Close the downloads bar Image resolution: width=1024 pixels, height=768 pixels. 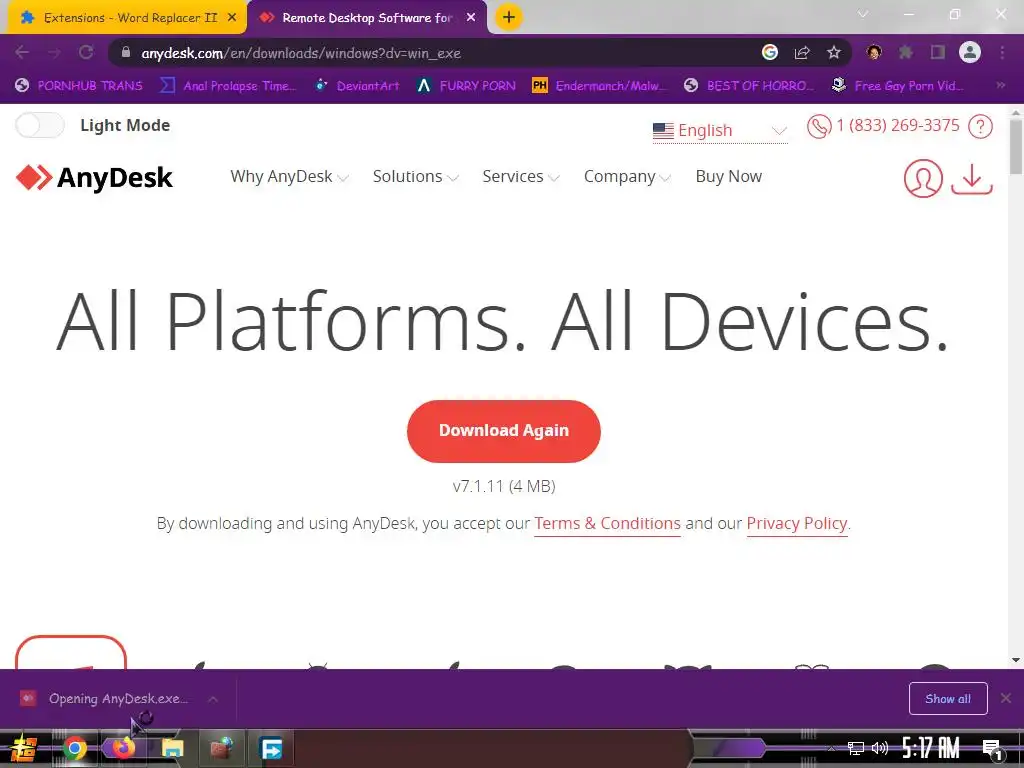(x=1006, y=699)
